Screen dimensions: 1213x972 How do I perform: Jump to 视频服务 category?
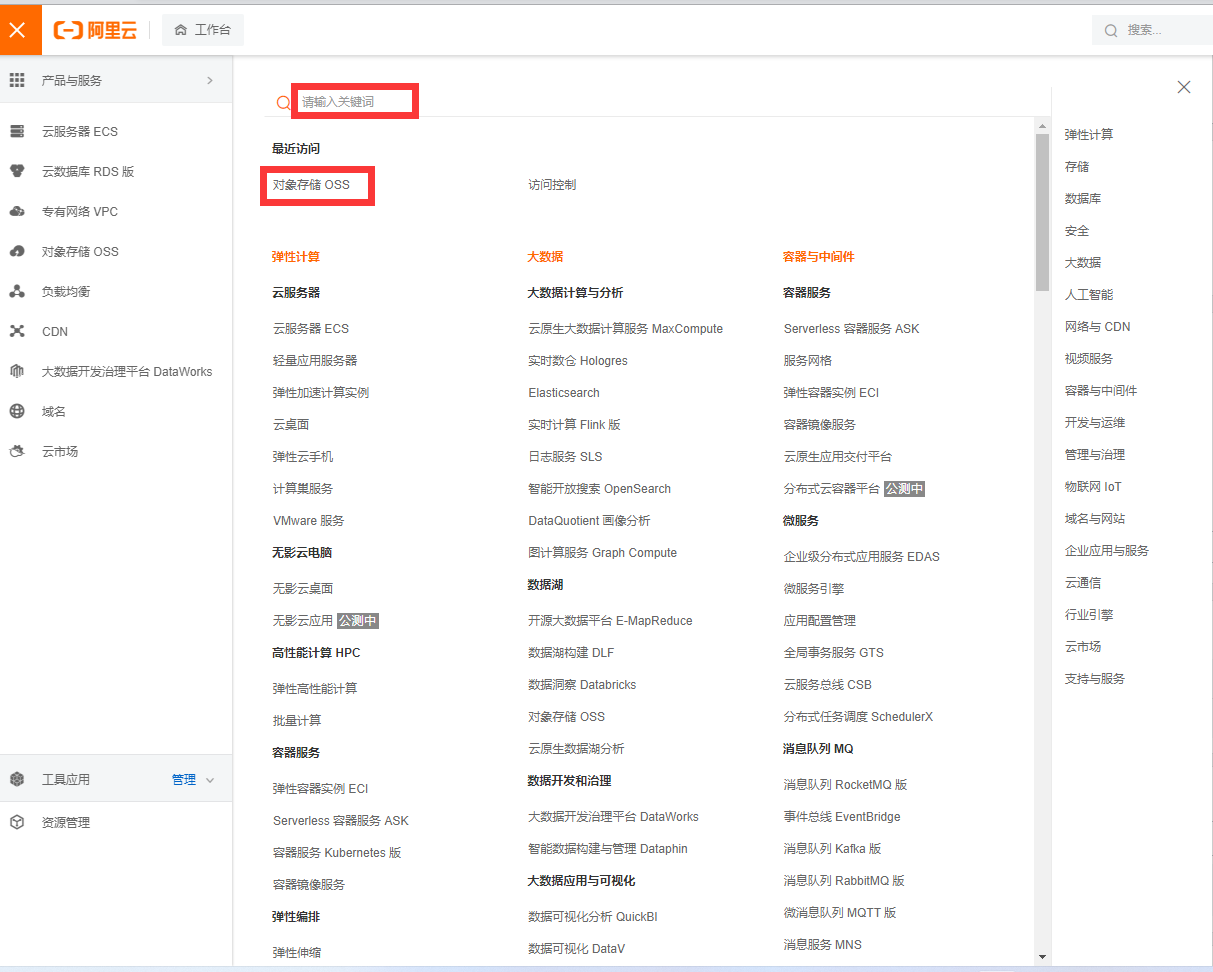(1089, 358)
